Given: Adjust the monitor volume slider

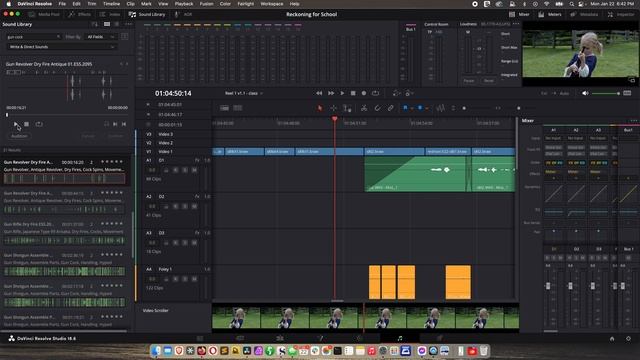Looking at the screenshot, I should point(606,93).
